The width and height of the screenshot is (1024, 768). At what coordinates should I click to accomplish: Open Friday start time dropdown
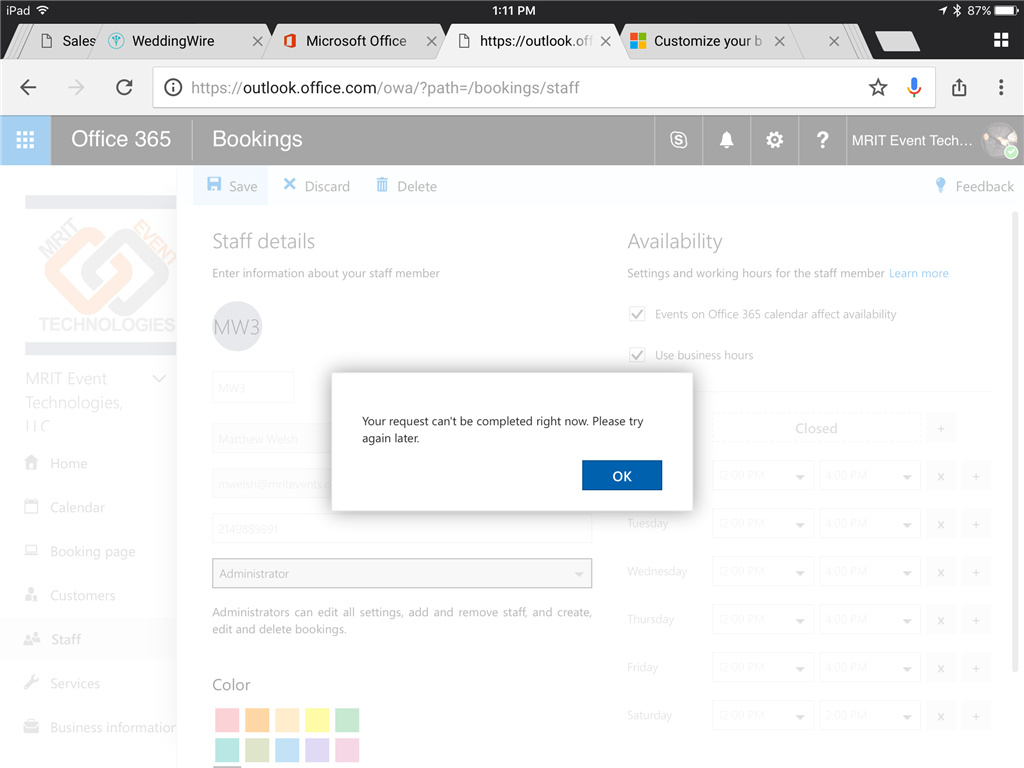coord(763,667)
